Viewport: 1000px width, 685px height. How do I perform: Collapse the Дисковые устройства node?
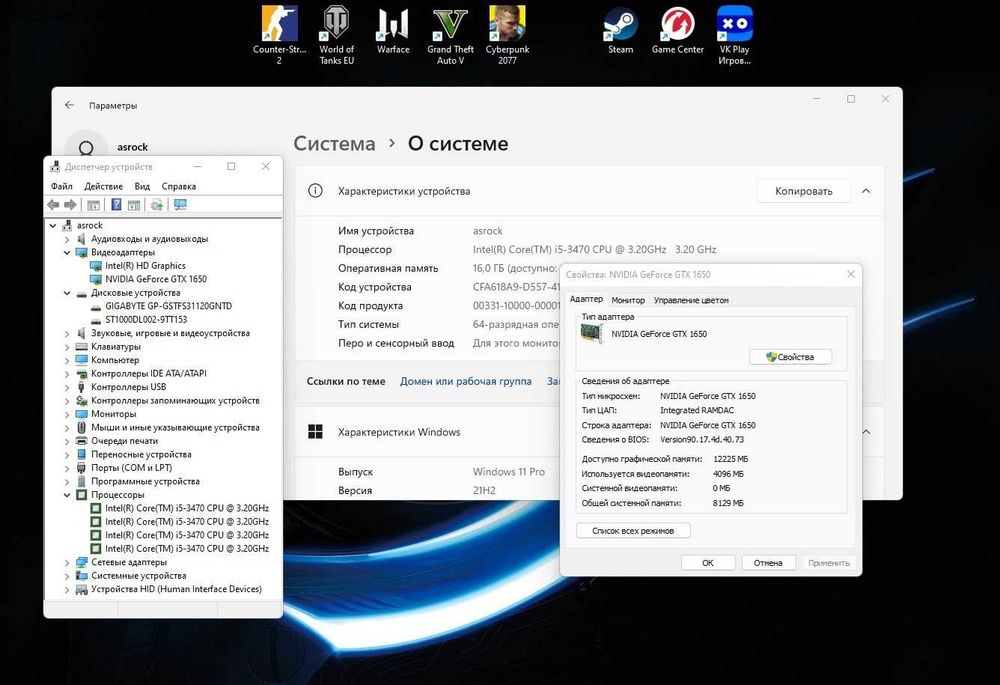click(67, 293)
